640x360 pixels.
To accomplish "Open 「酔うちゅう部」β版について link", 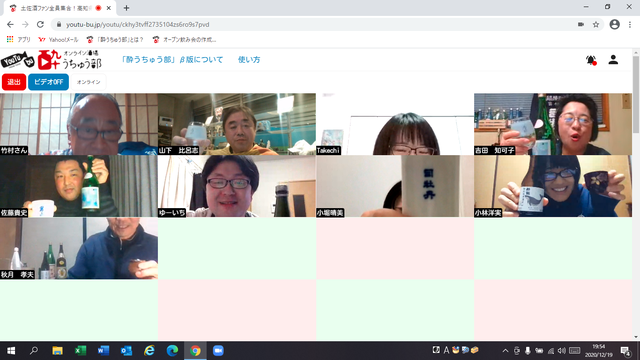I will tap(172, 60).
